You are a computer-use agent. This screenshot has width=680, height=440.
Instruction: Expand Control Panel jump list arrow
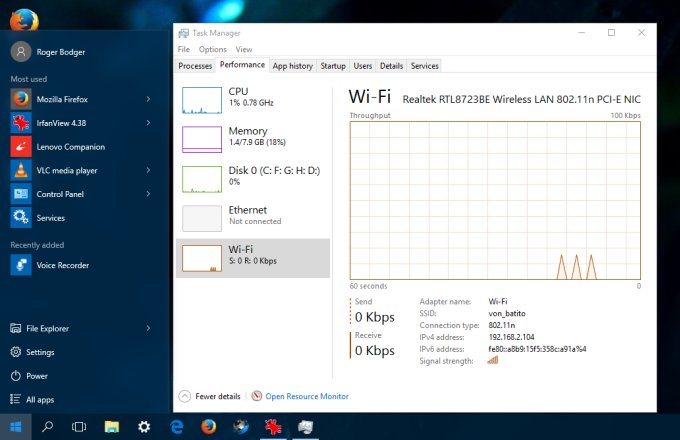148,194
